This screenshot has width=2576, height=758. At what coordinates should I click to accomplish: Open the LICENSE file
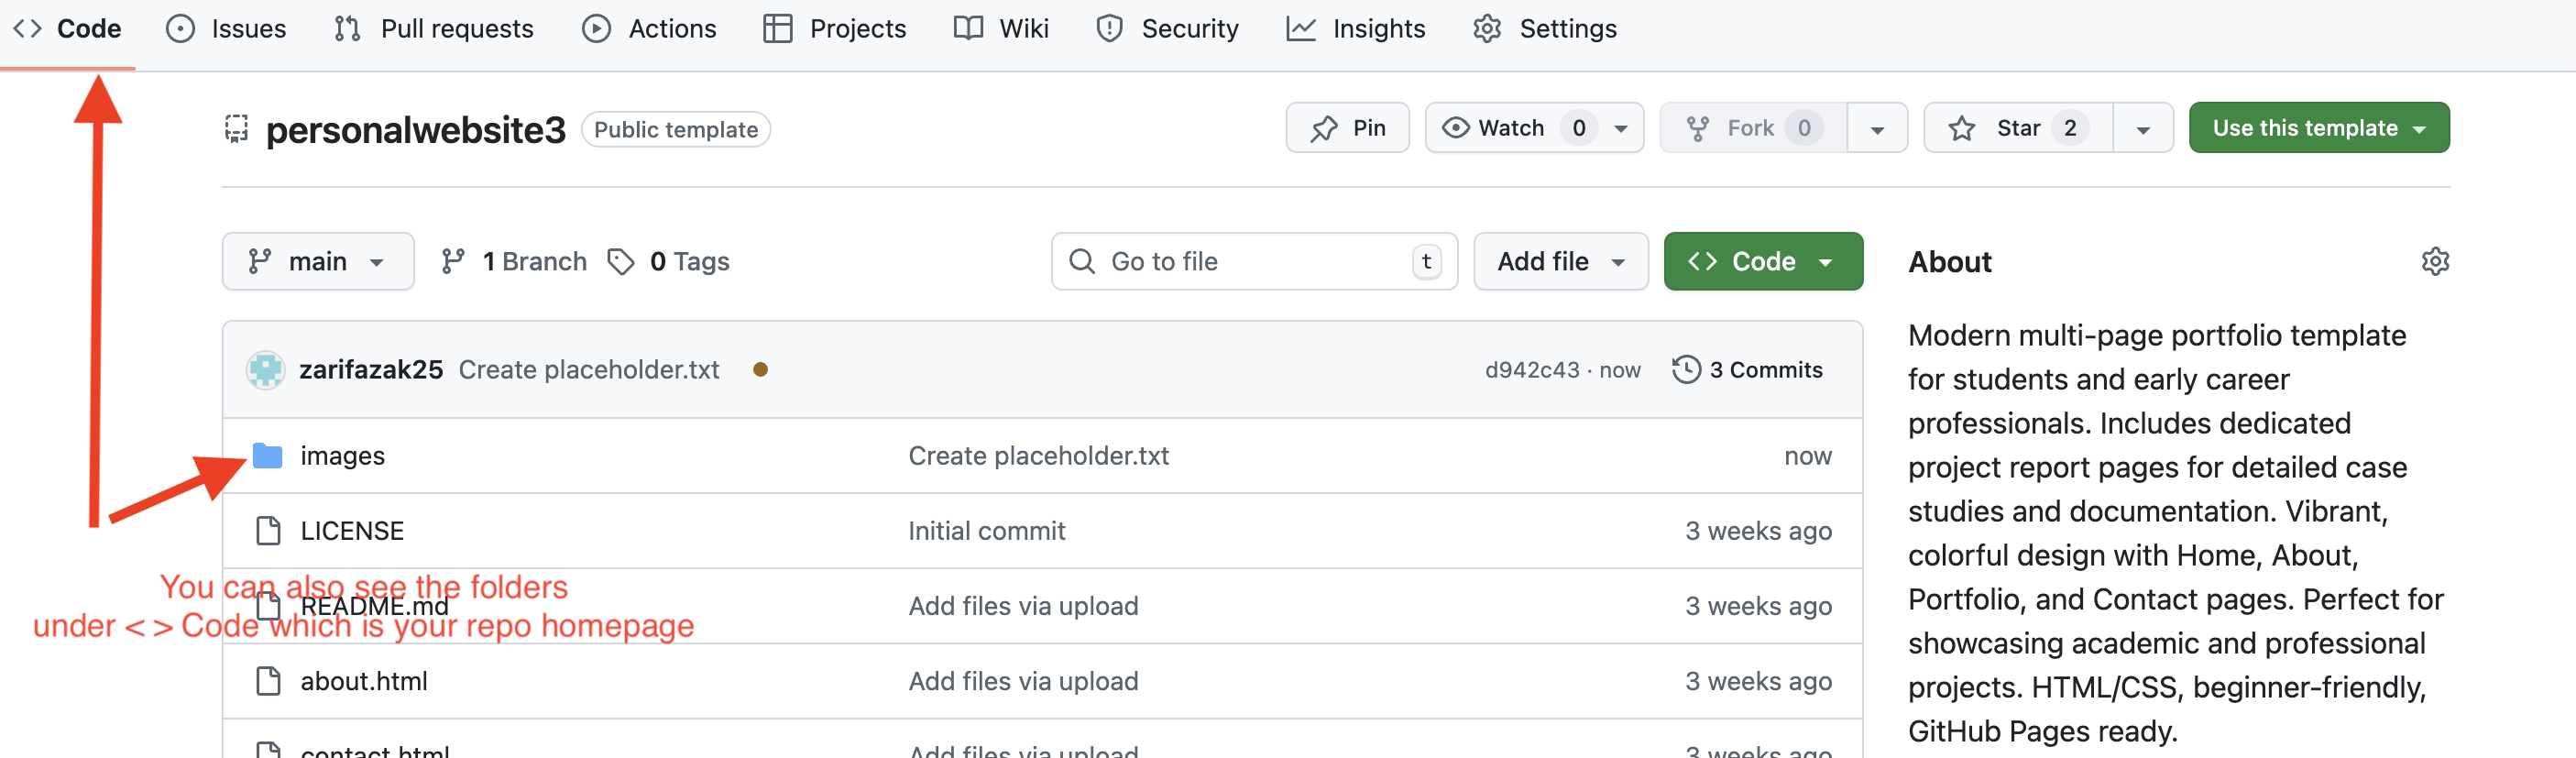tap(352, 531)
